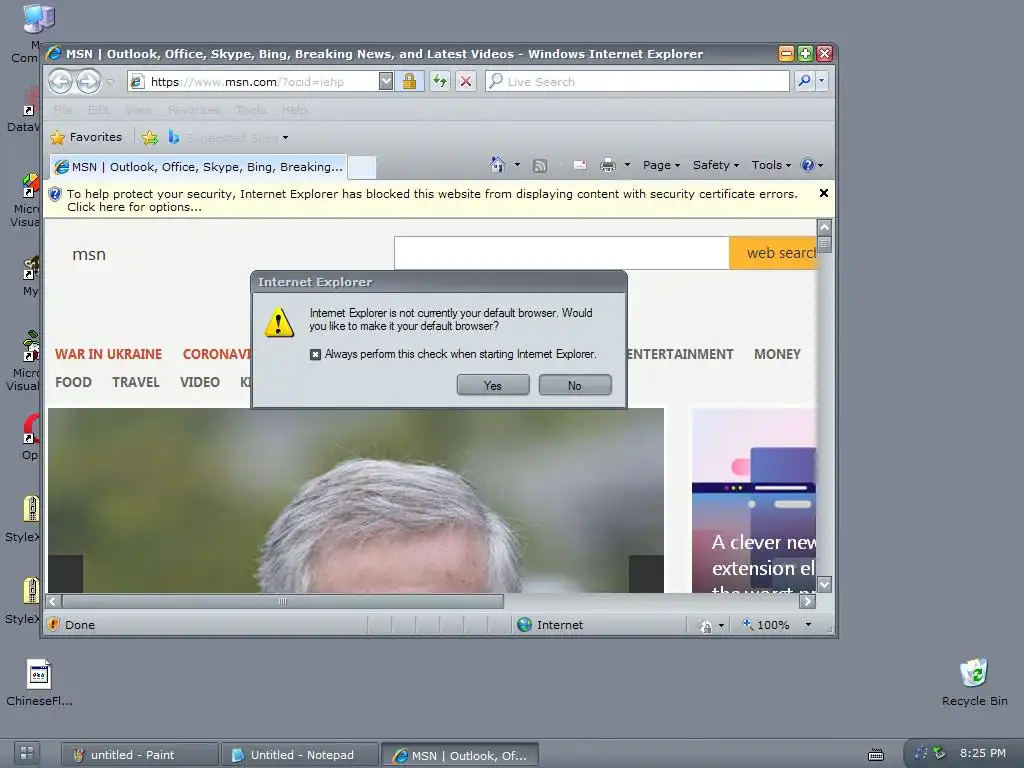Open the MONEY navigation link
Screen dimensions: 1024x768
777,354
